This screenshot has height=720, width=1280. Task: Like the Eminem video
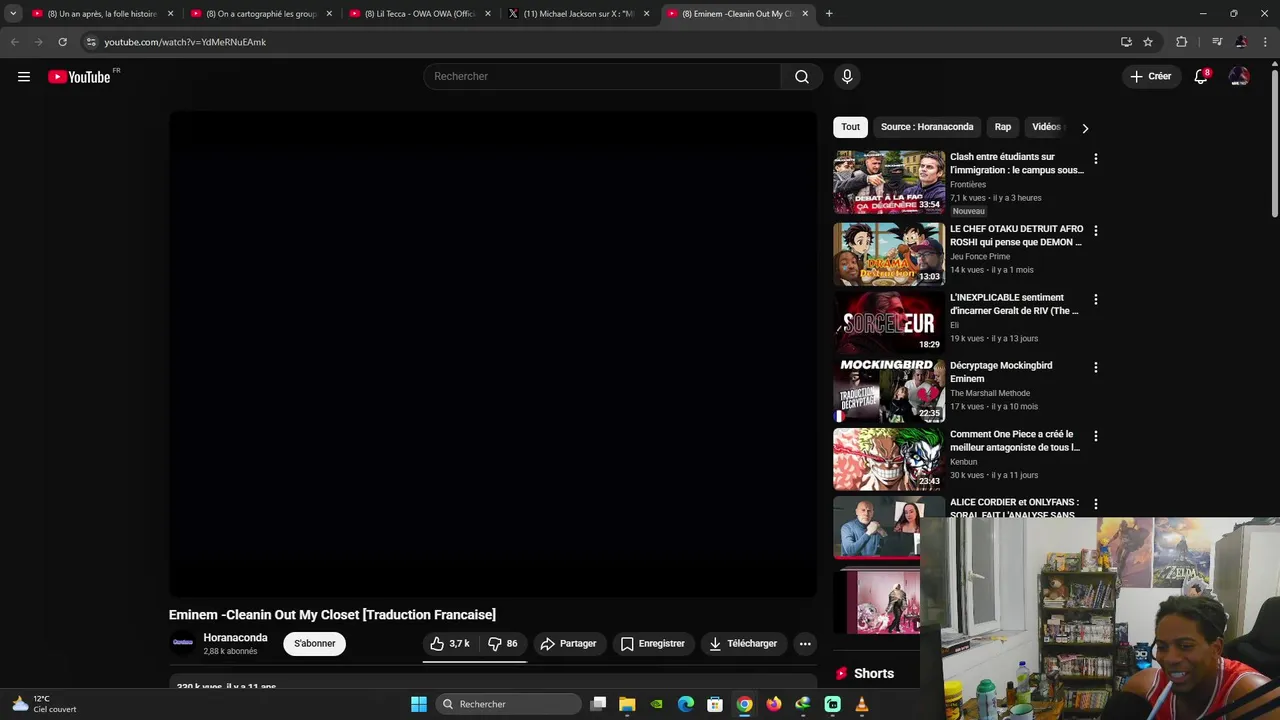(x=450, y=644)
